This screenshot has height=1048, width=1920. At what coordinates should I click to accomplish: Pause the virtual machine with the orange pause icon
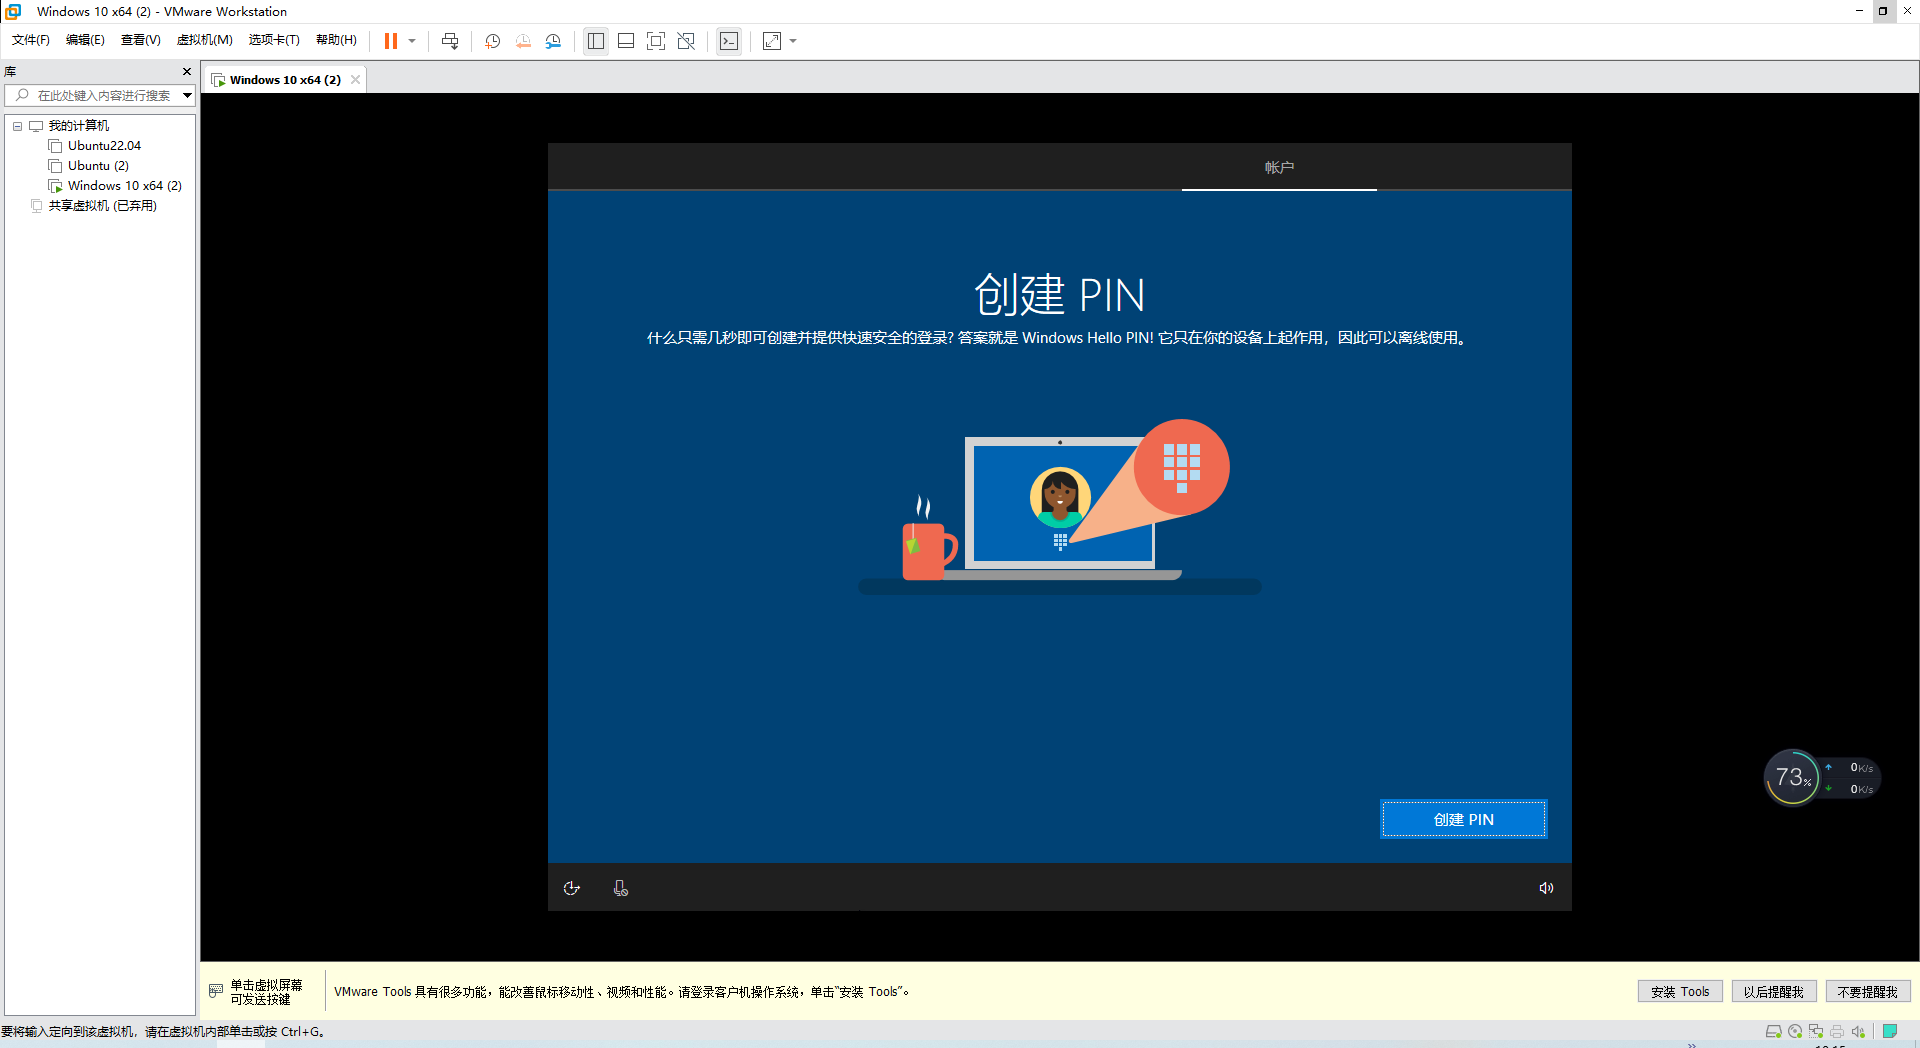click(x=391, y=41)
